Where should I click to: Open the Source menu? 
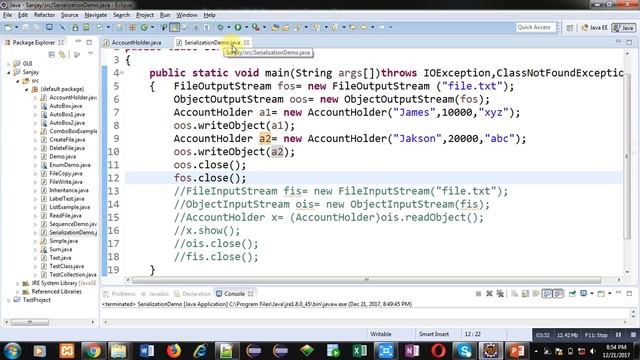click(x=69, y=15)
